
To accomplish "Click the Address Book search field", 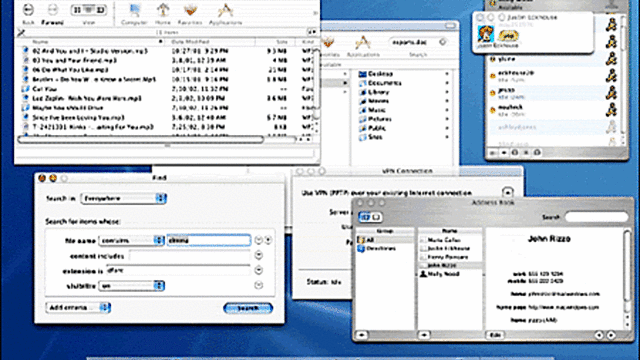I will [596, 217].
